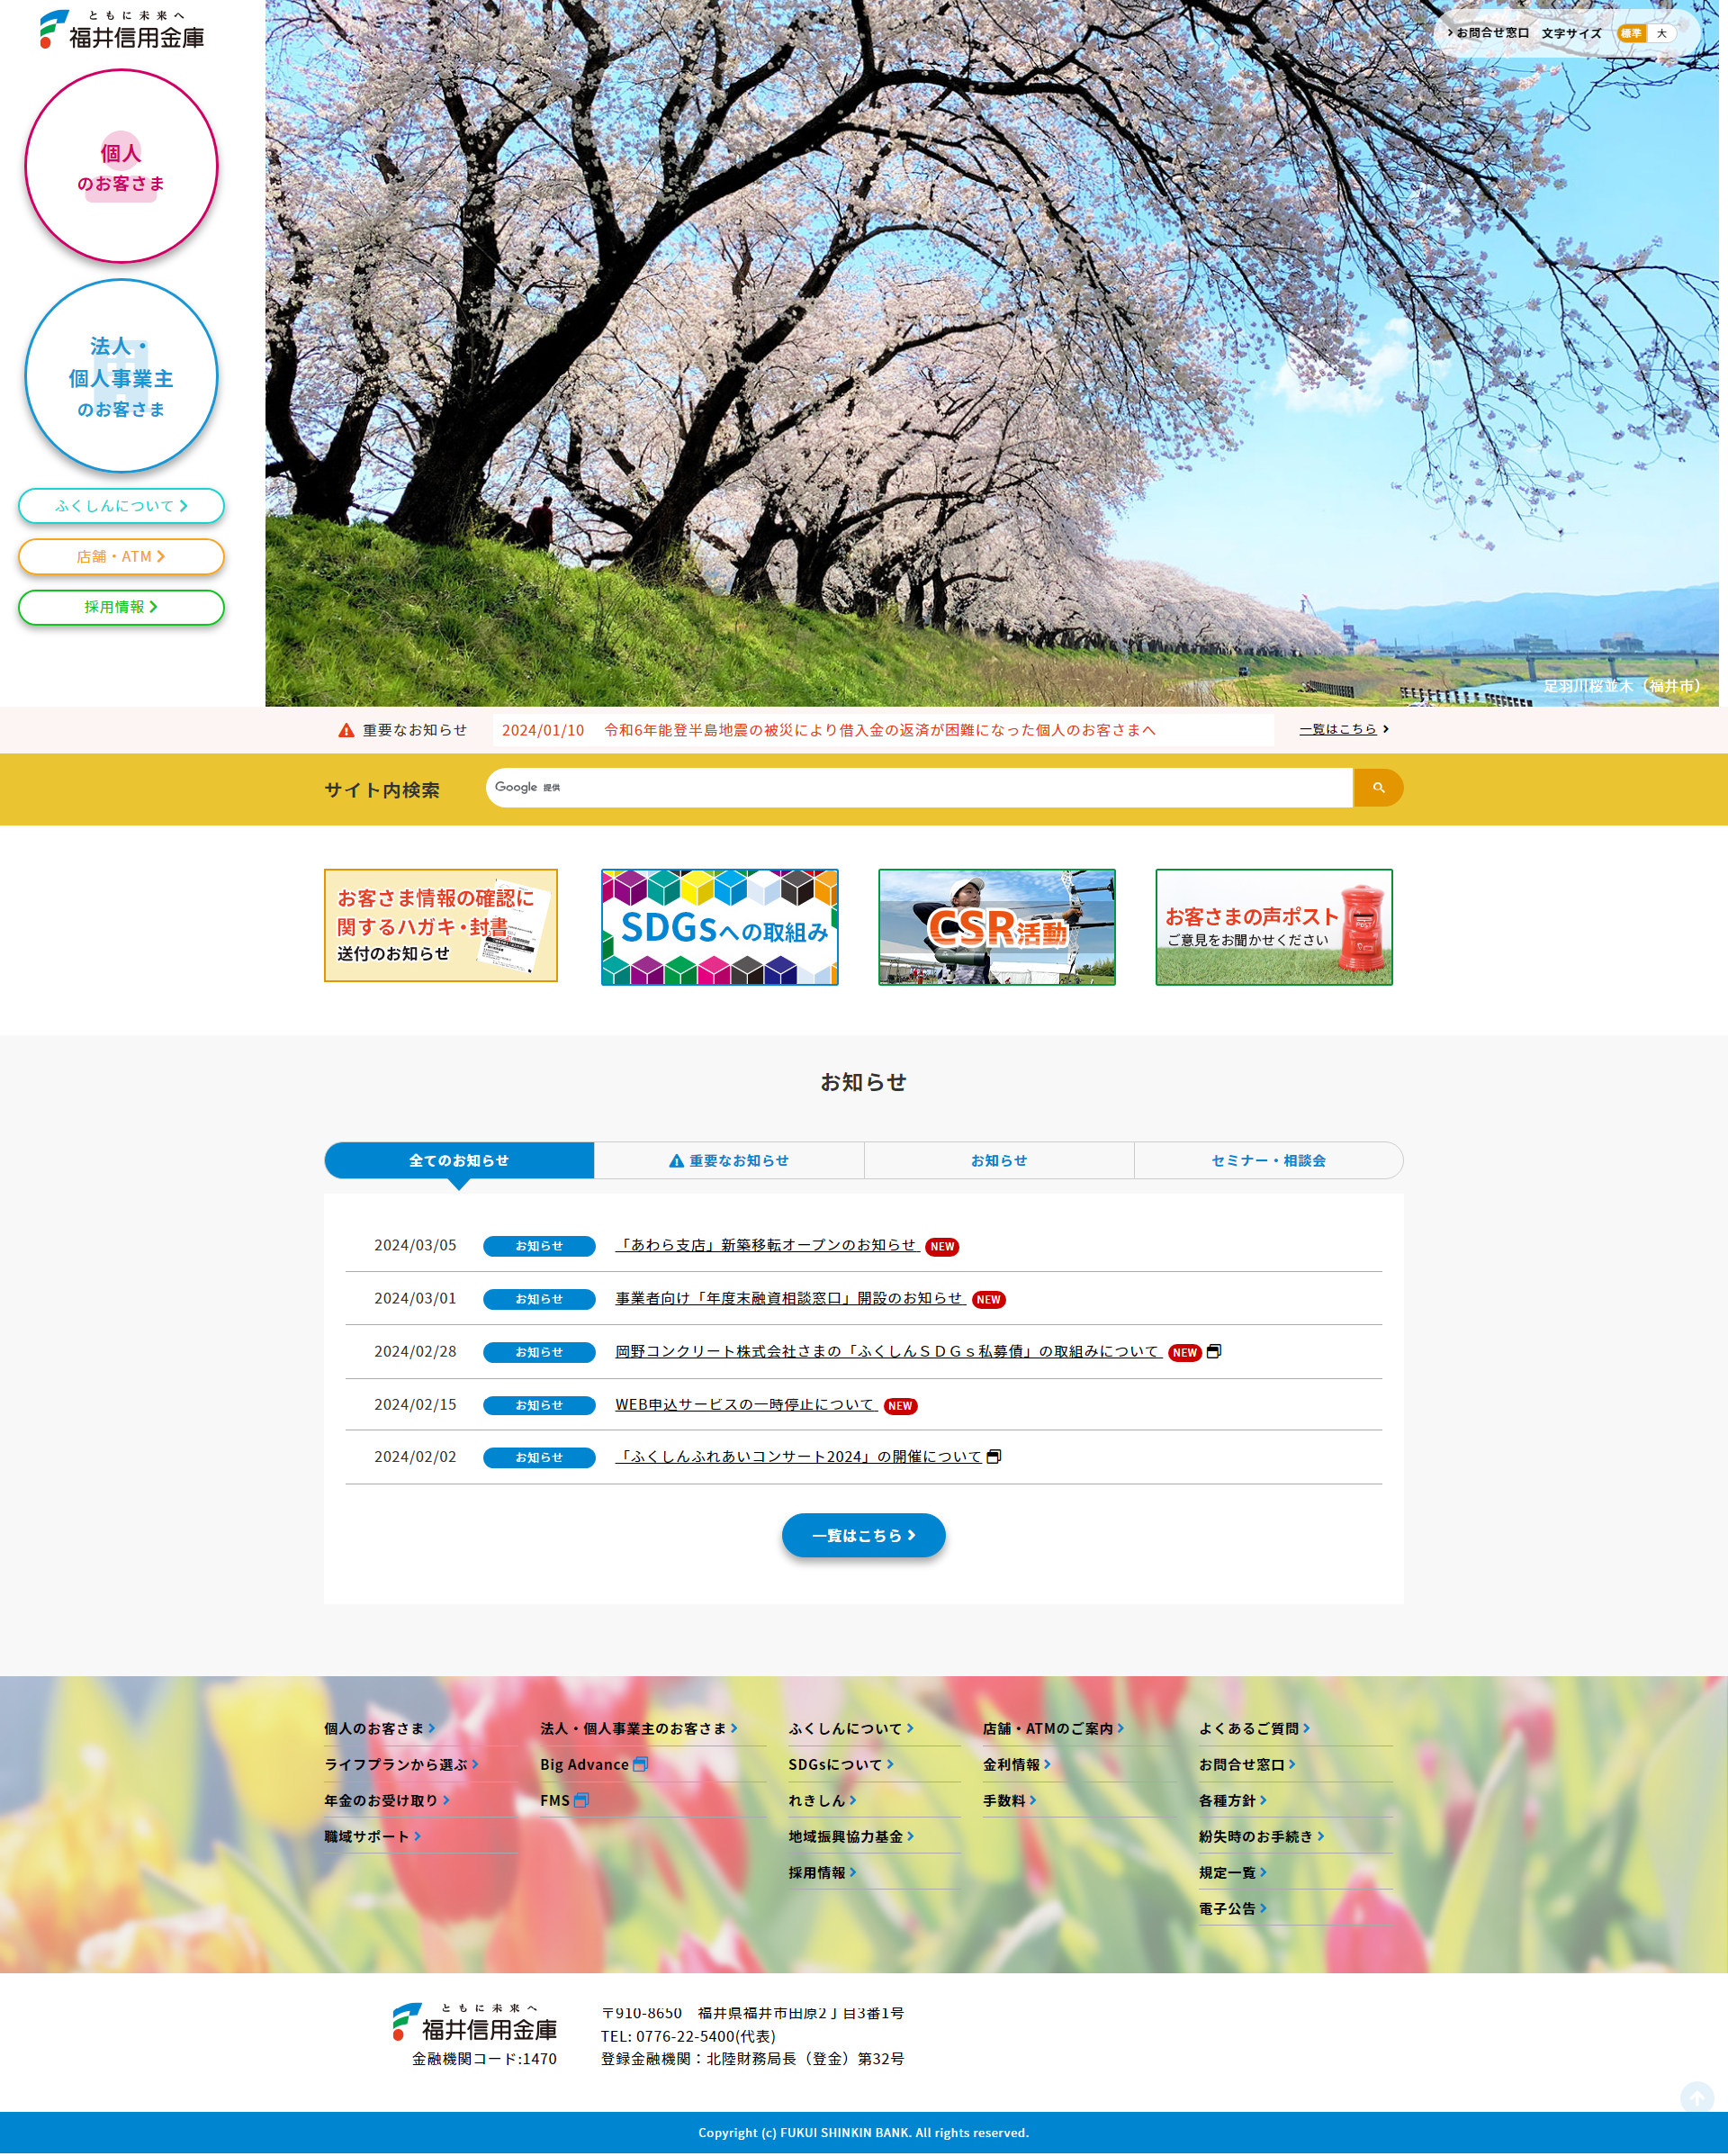The width and height of the screenshot is (1728, 2156).
Task: Expand the ふくしんについて menu button
Action: click(121, 506)
